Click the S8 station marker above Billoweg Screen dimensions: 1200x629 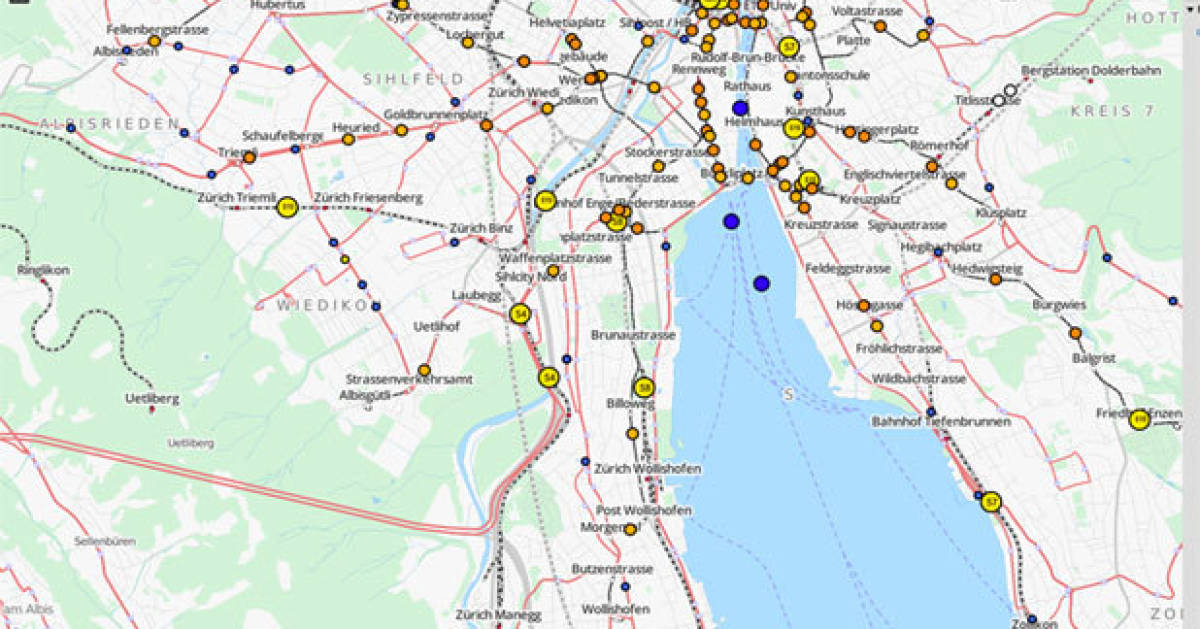tap(644, 386)
